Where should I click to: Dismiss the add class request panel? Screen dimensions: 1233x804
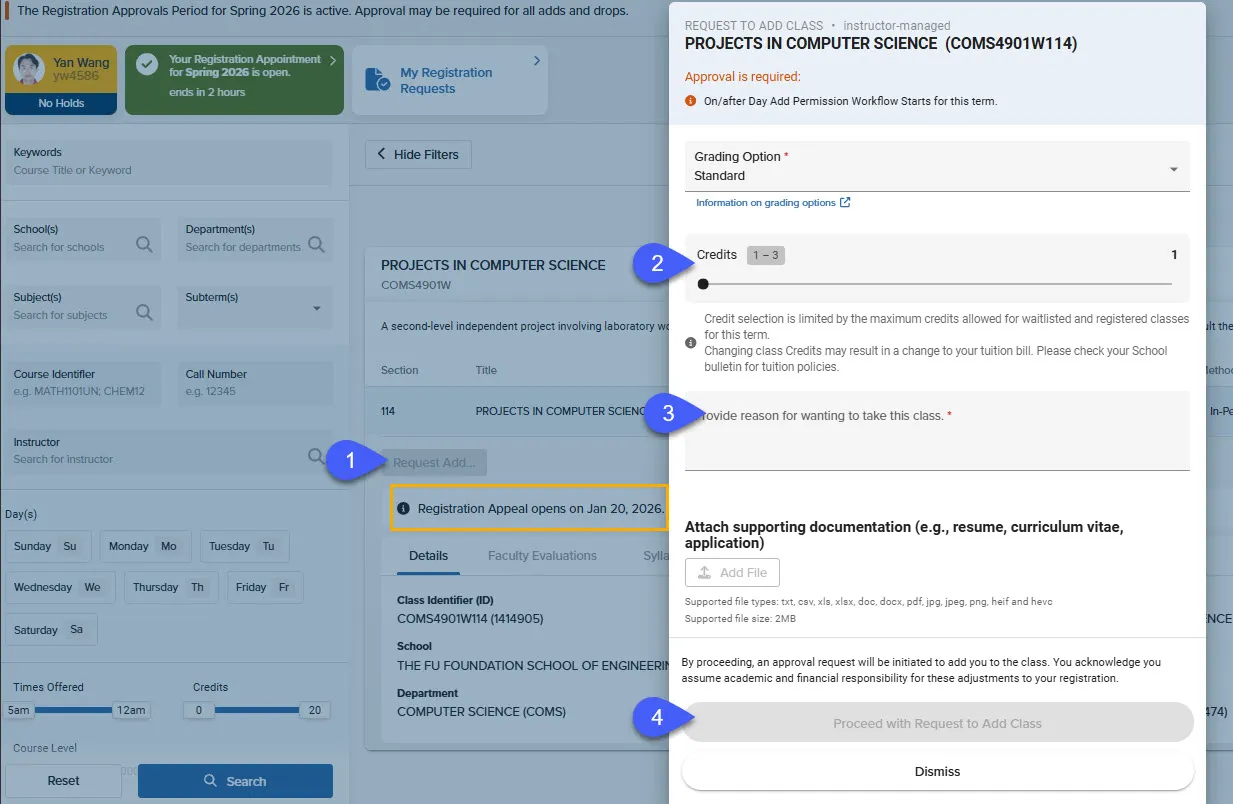point(937,772)
